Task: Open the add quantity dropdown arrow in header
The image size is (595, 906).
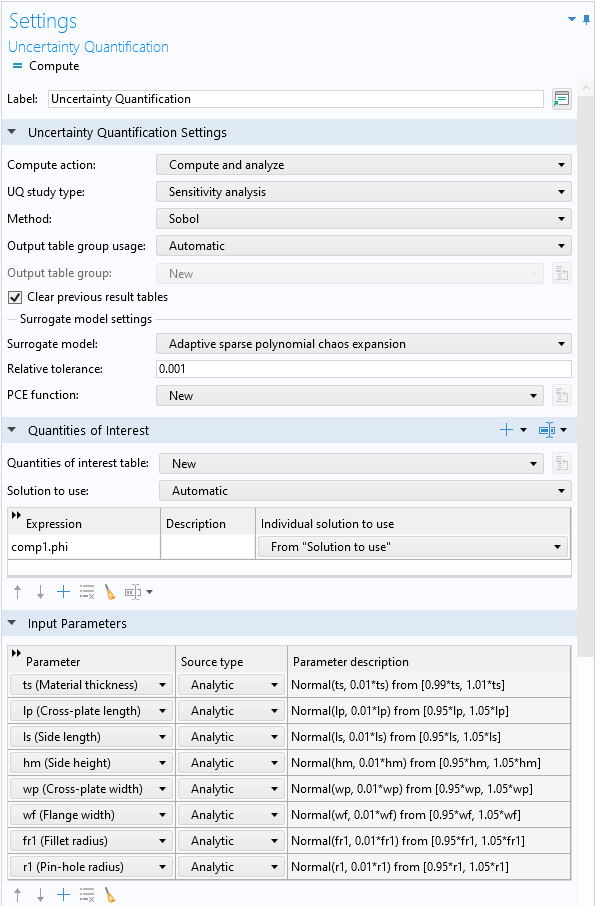Action: (x=523, y=430)
